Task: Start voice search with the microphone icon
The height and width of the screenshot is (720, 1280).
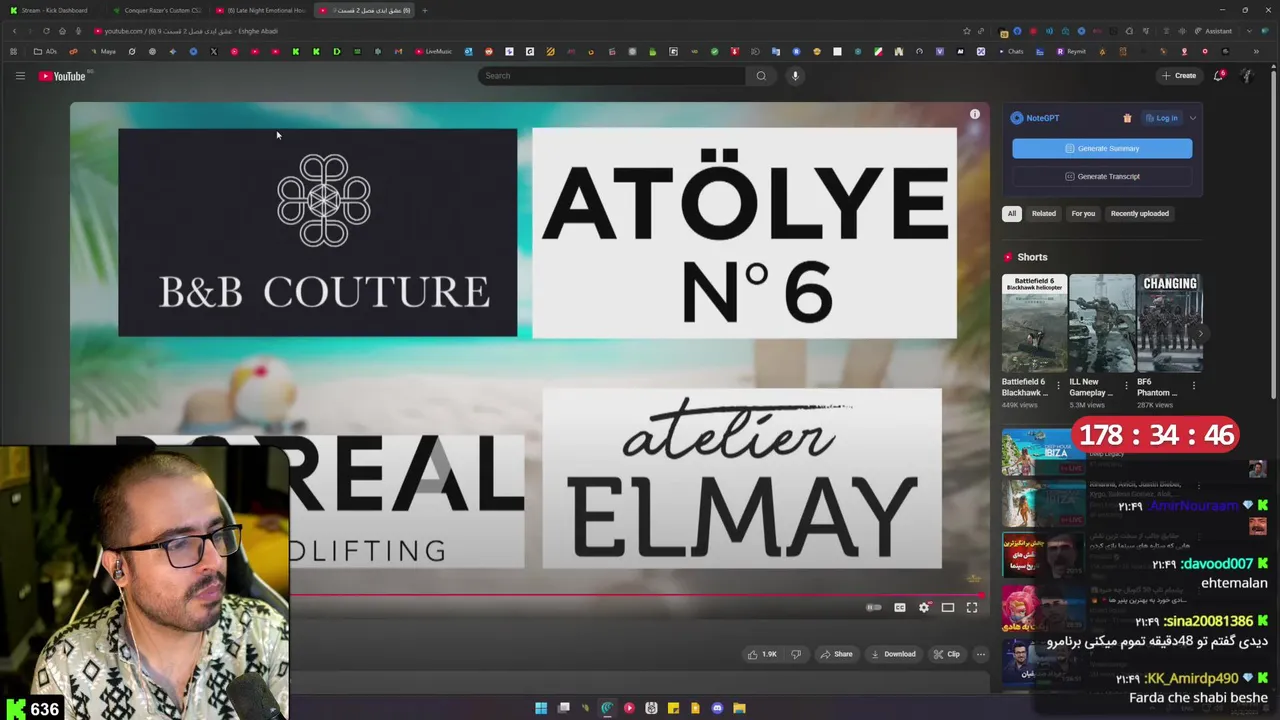Action: point(795,76)
